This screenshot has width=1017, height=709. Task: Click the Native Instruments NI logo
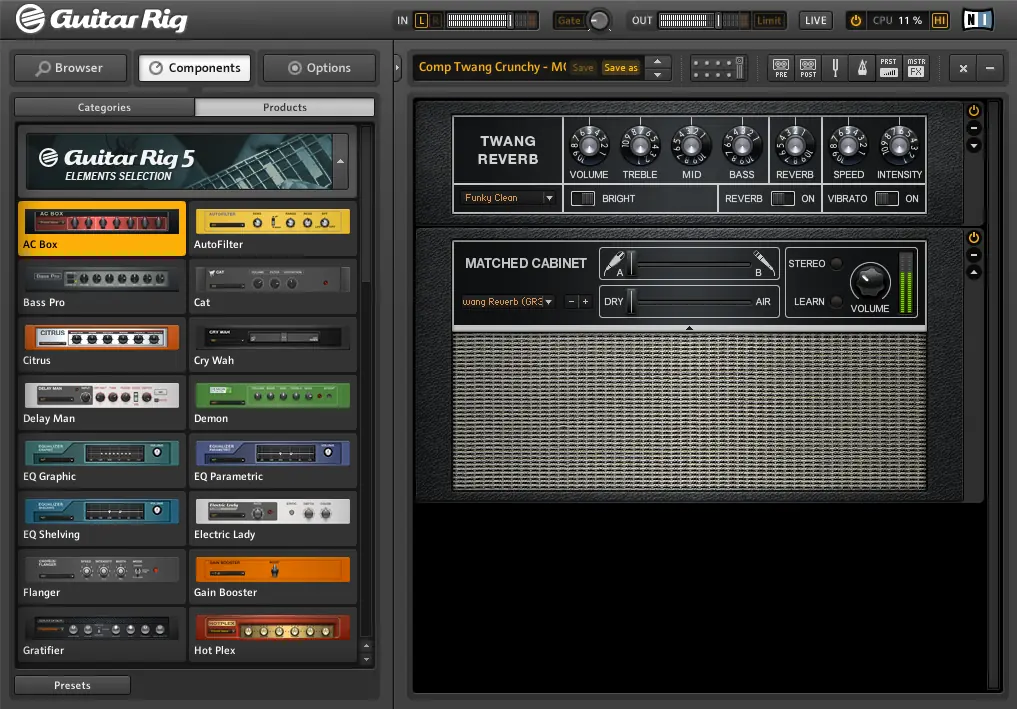click(x=977, y=19)
